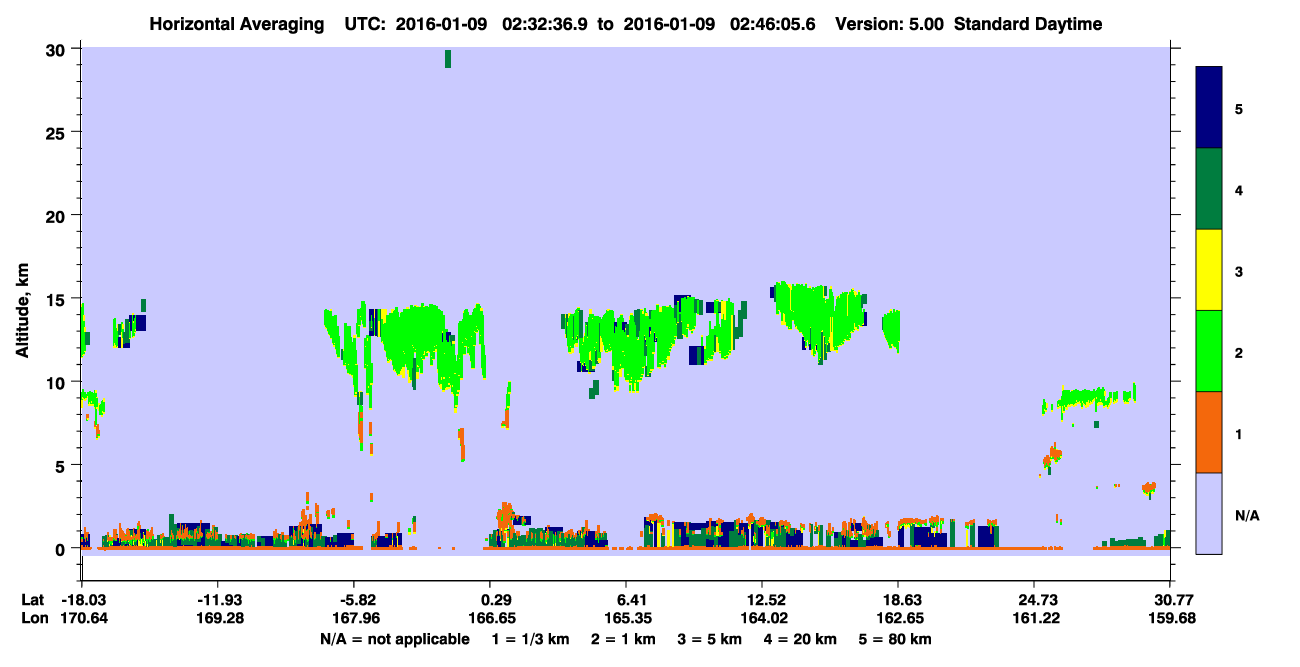Click the latitude value 18.63
Screen dimensions: 1300x667
click(x=902, y=600)
